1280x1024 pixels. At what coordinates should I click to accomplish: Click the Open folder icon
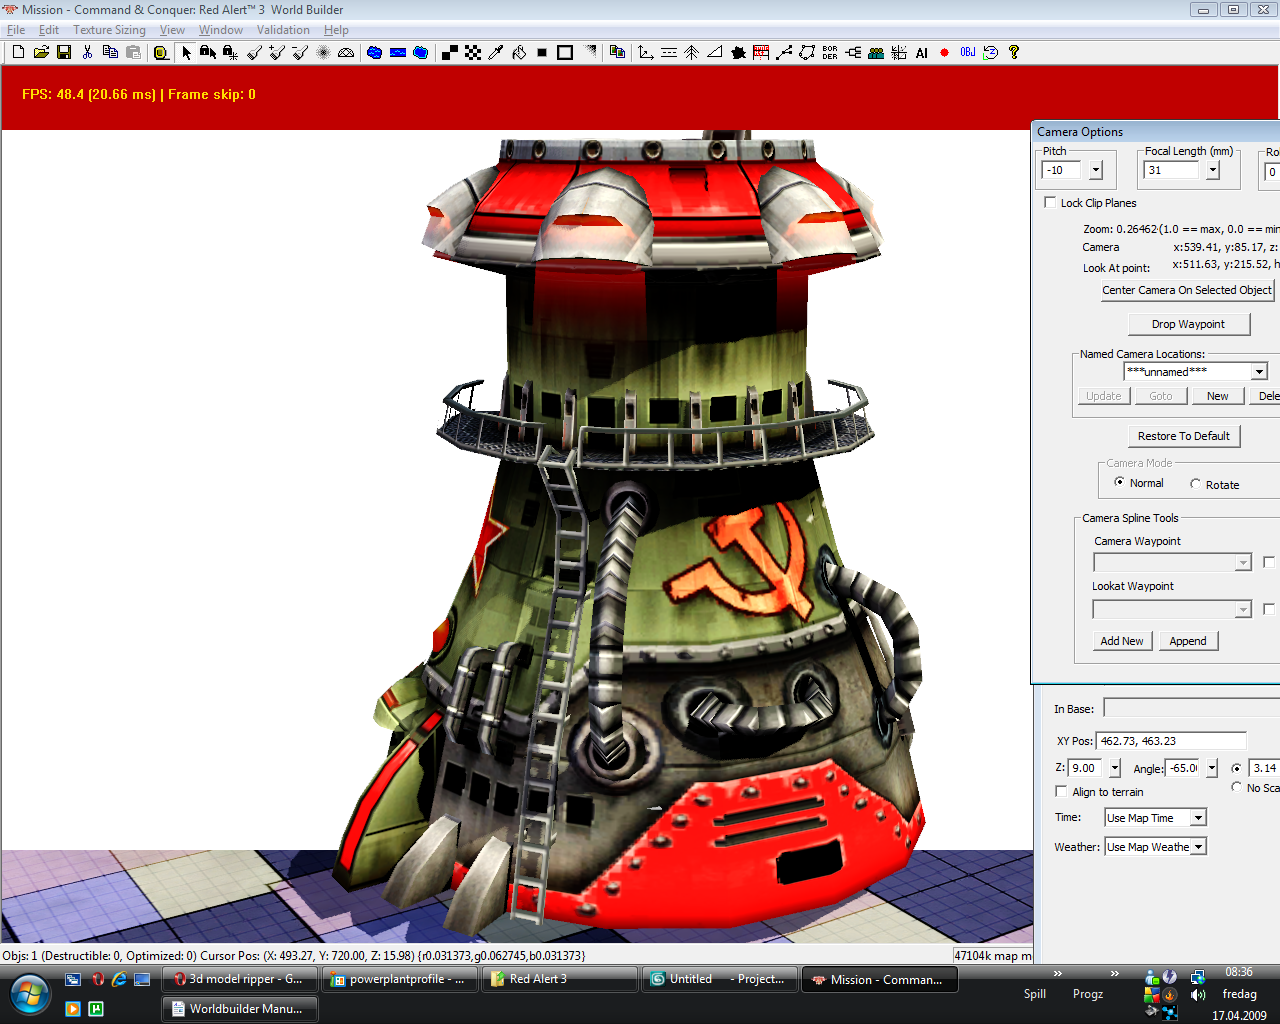click(x=41, y=52)
